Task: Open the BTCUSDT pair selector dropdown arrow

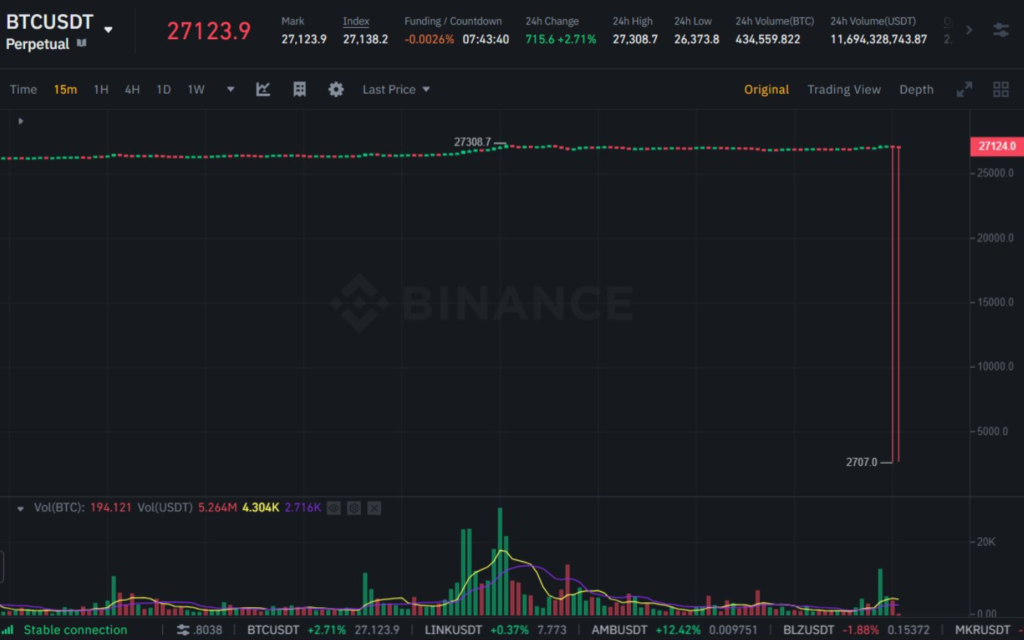Action: point(108,29)
